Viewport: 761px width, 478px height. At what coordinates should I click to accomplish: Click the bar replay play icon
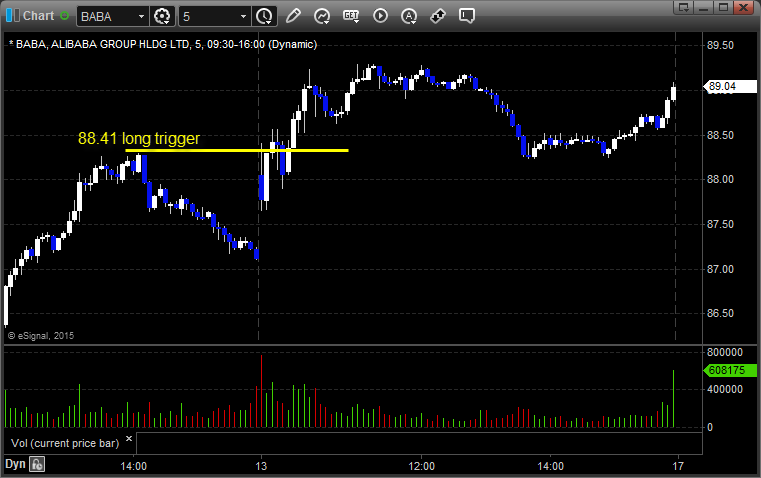coord(380,16)
